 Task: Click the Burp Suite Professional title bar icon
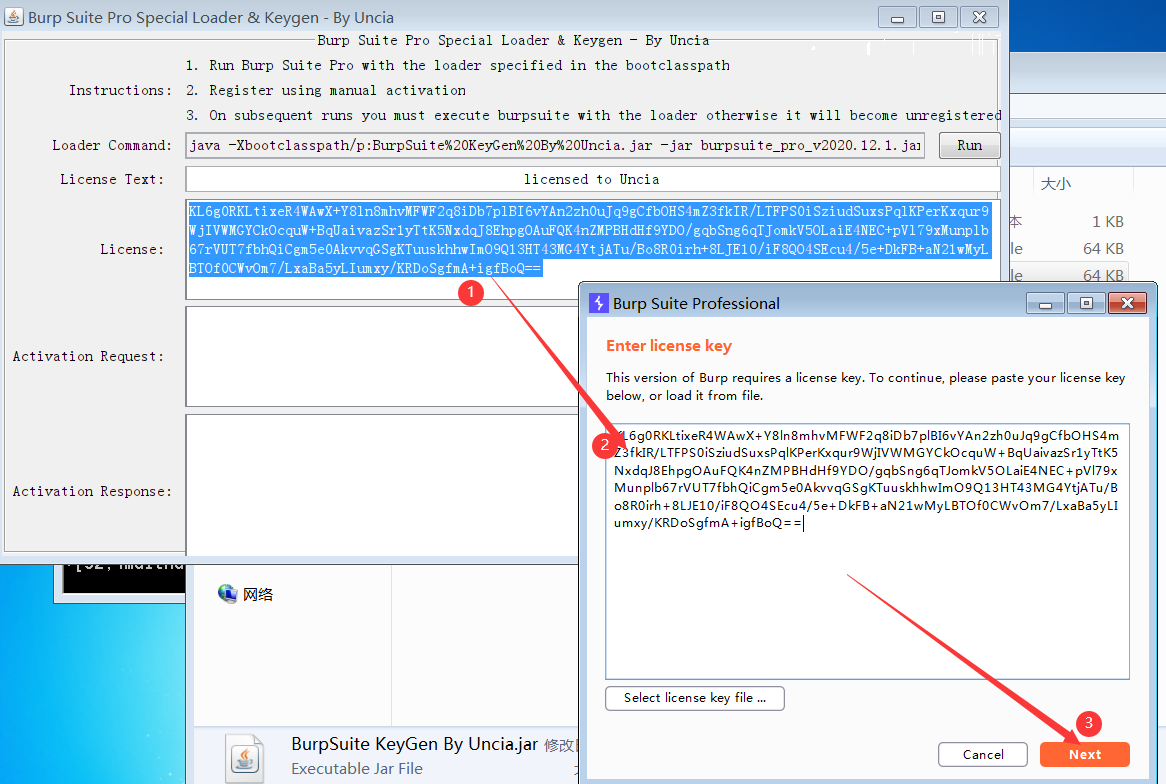599,303
